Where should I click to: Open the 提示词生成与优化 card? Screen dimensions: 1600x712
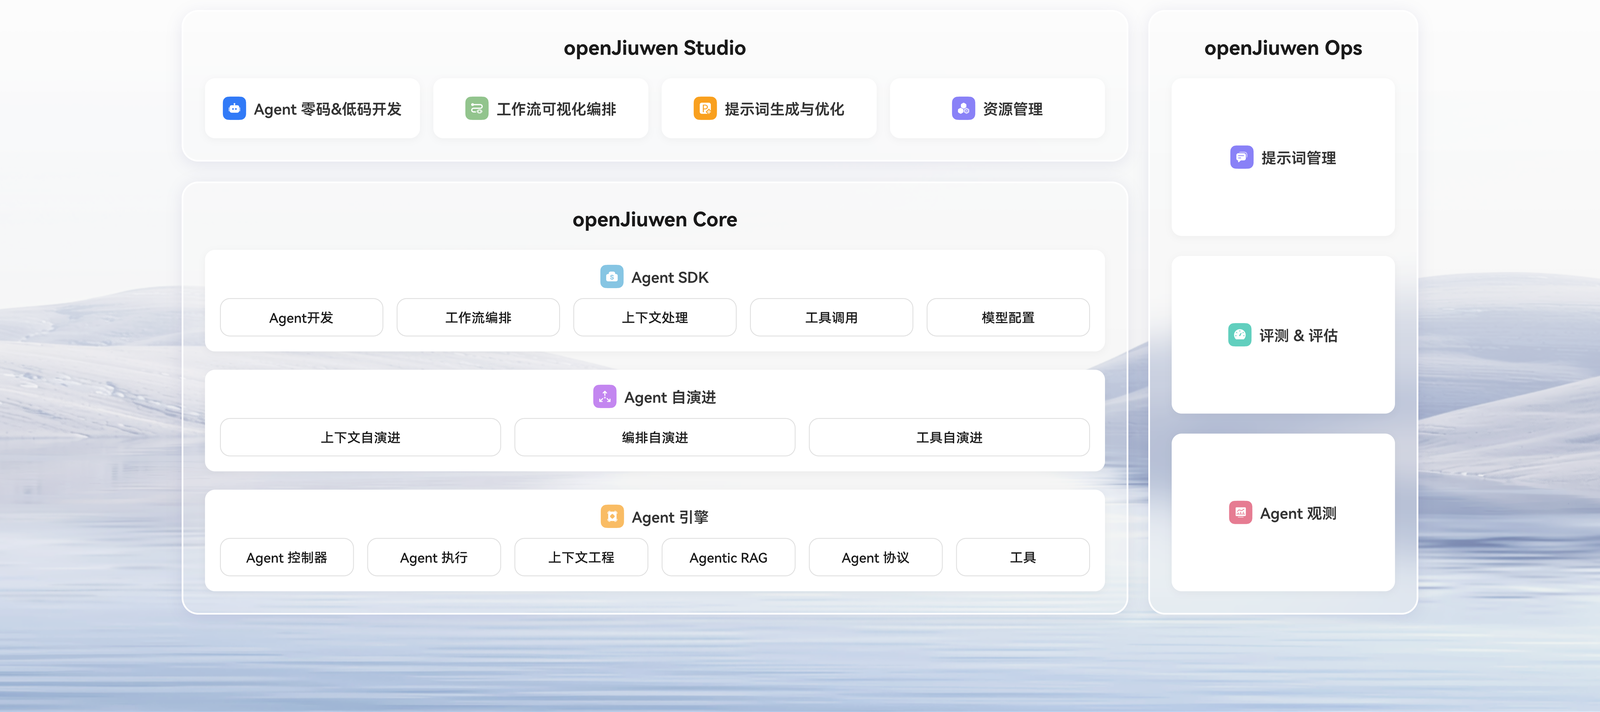tap(769, 108)
